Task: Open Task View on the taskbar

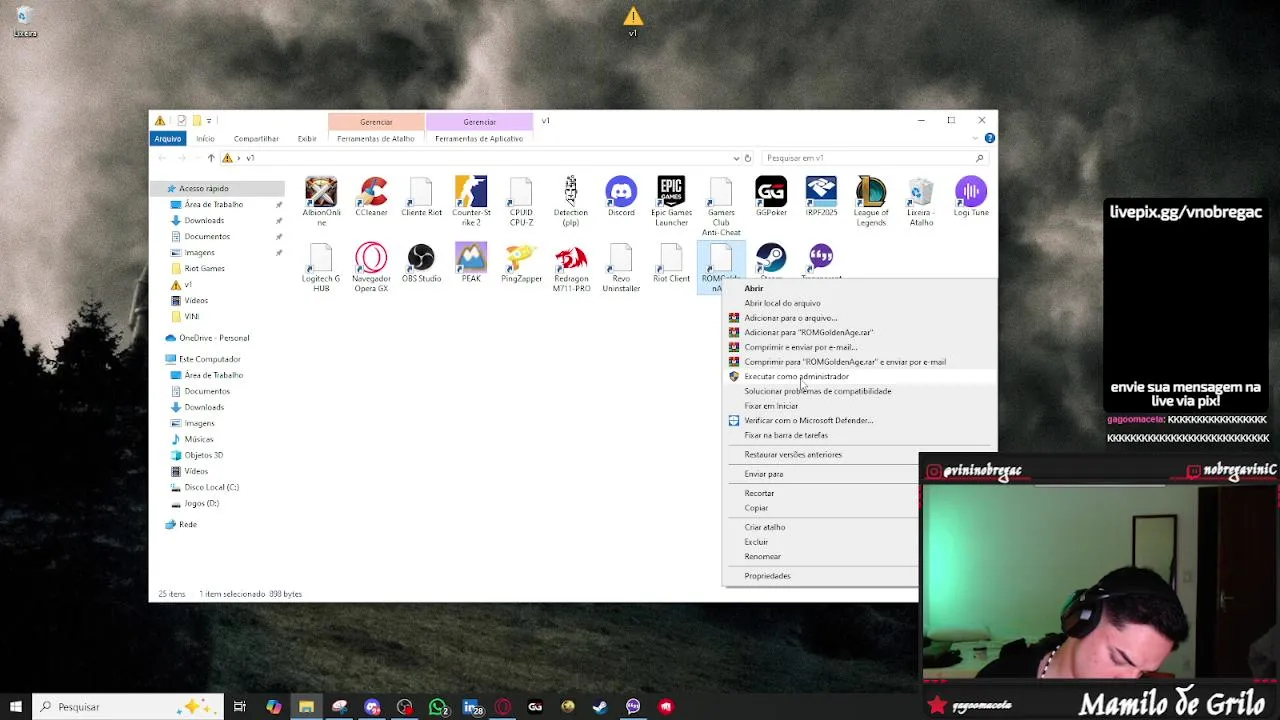Action: tap(240, 706)
